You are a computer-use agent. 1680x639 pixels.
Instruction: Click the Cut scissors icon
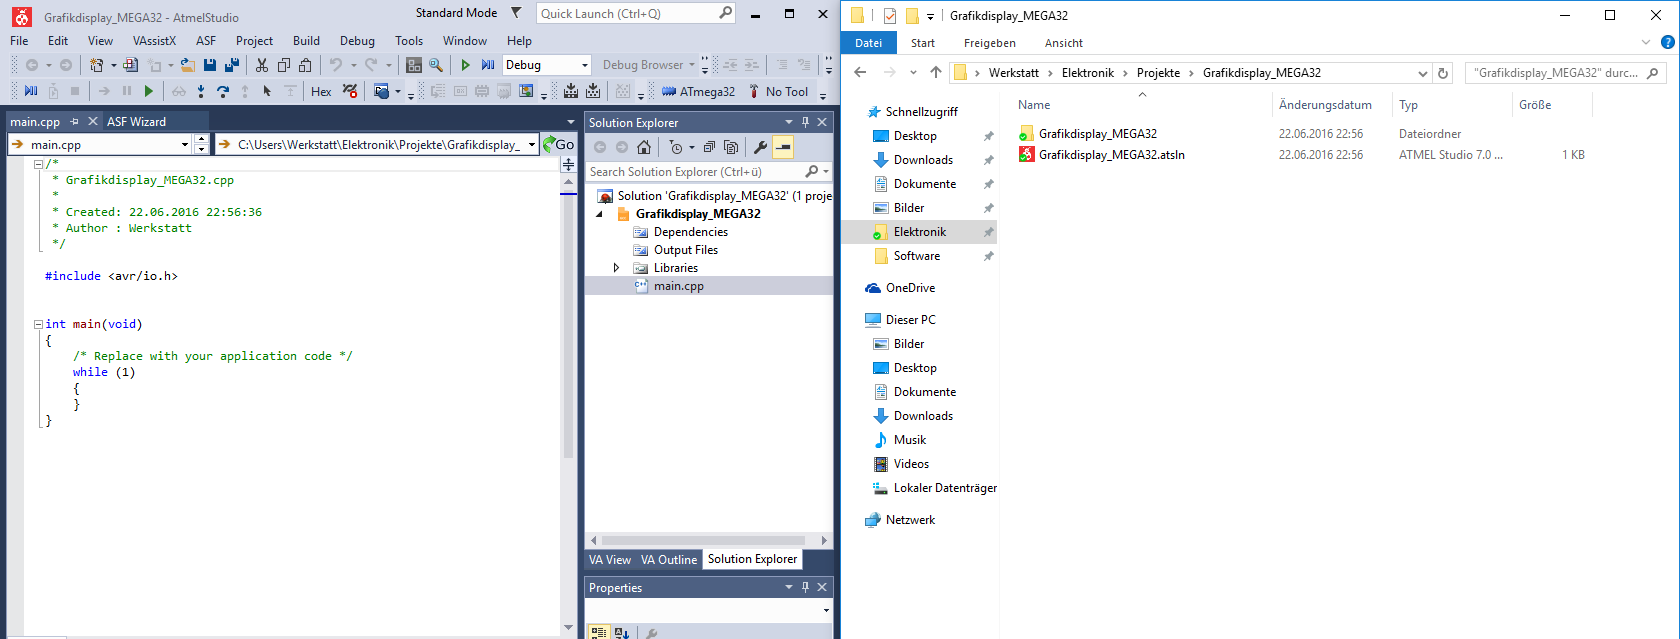coord(262,65)
